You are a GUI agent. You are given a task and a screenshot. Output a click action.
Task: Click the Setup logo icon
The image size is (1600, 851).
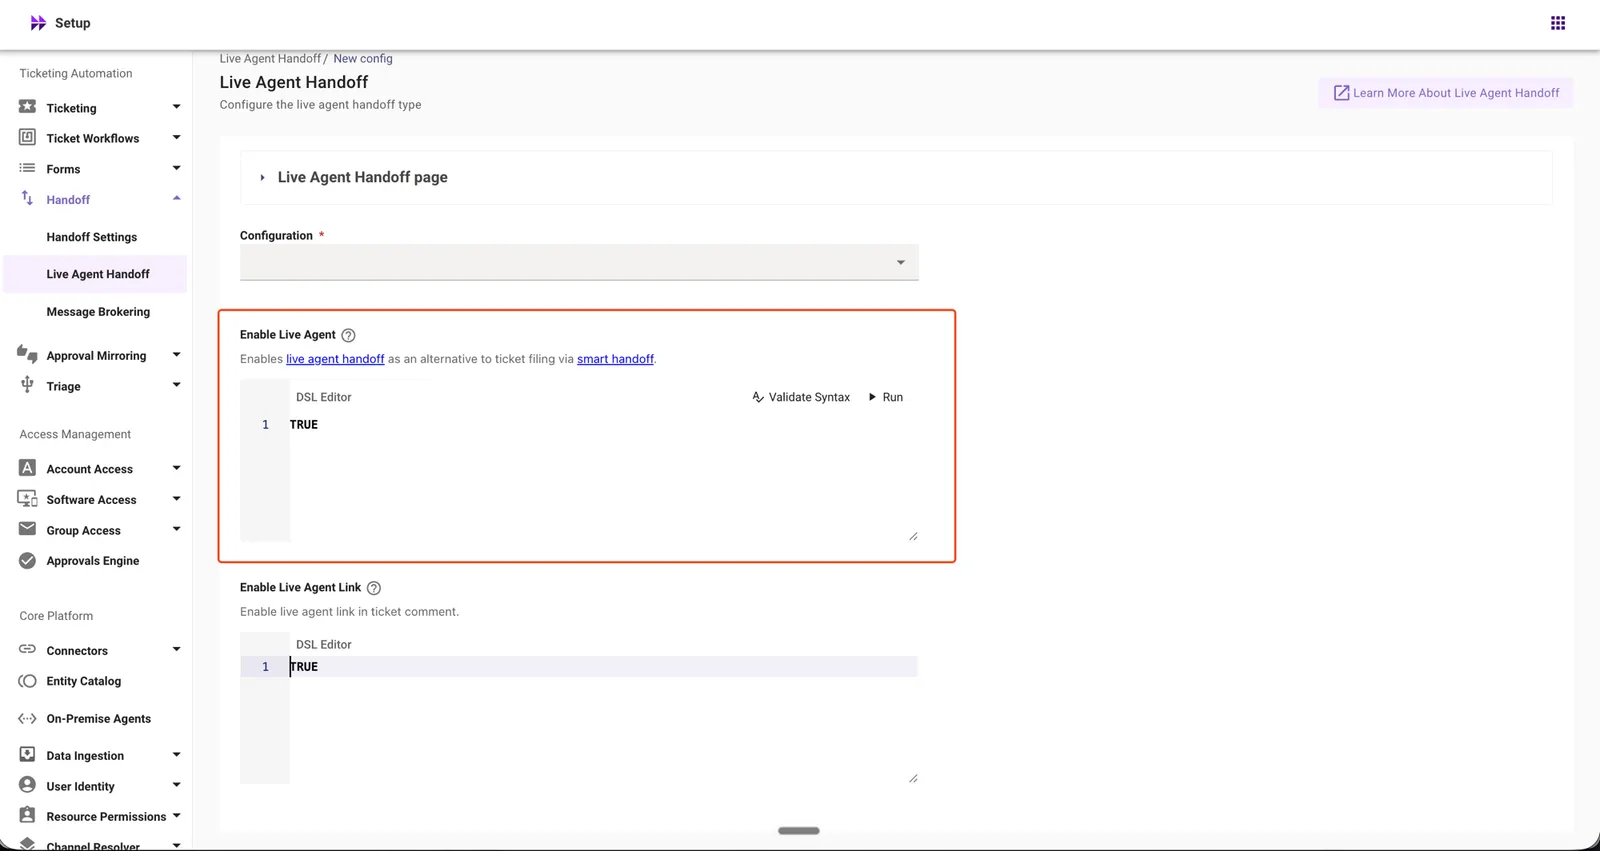[x=38, y=23]
